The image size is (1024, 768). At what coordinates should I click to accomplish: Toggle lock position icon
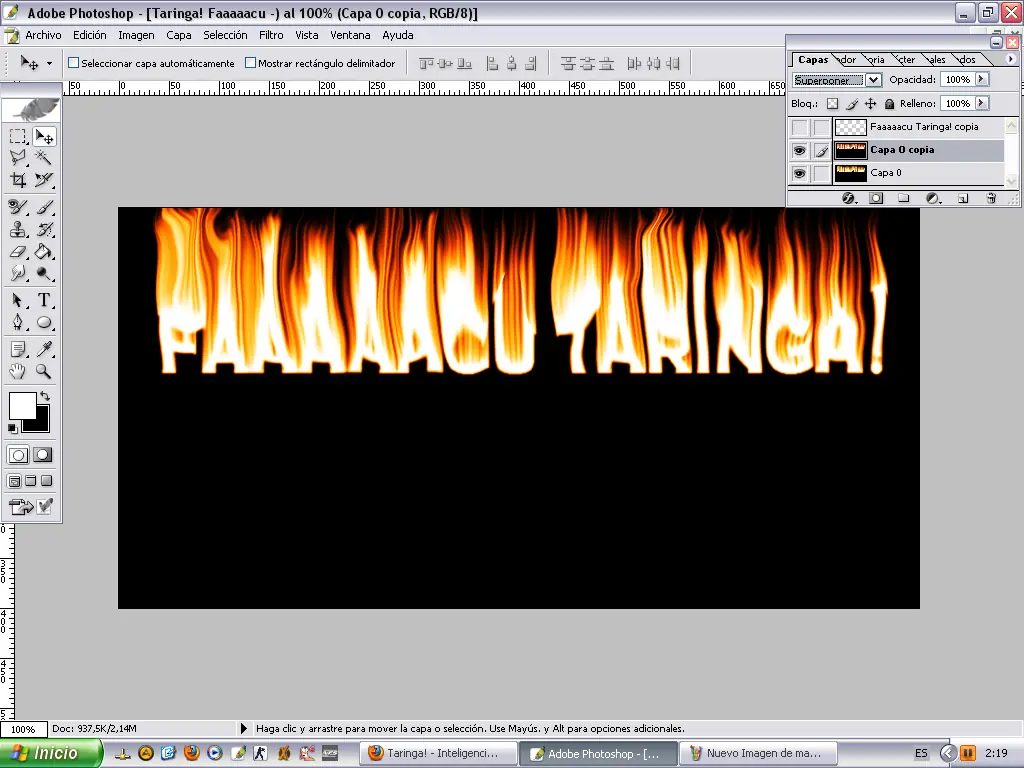pyautogui.click(x=871, y=103)
